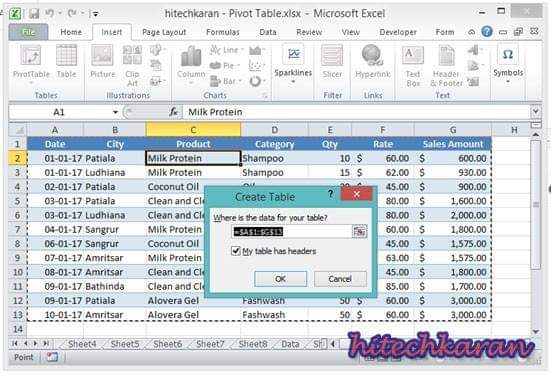Open the Undo history dropdown arrow
Screen dimensions: 551x375
pos(60,13)
